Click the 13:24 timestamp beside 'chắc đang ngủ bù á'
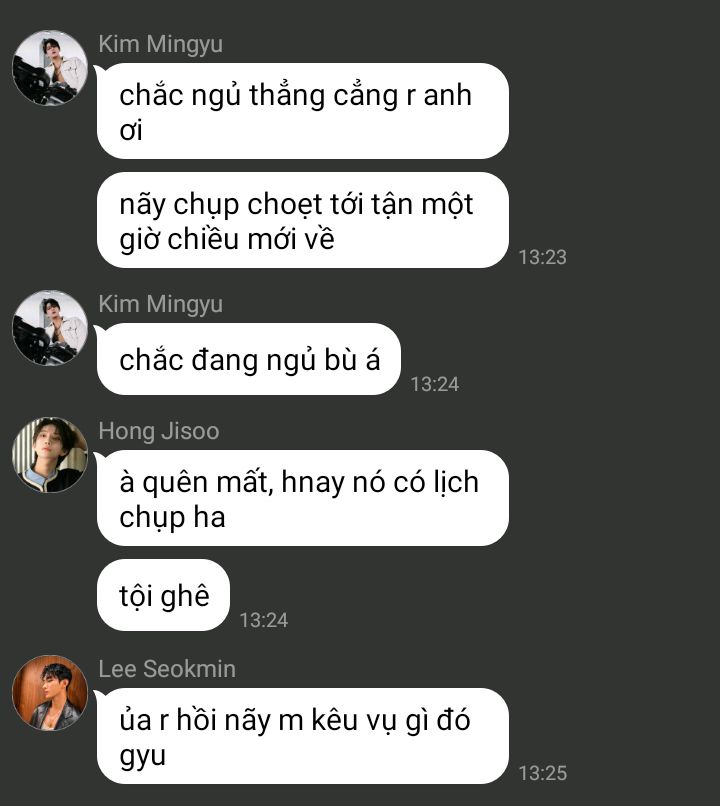The image size is (720, 806). tap(434, 384)
